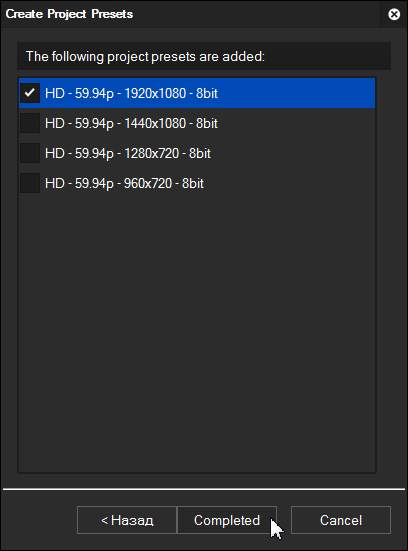Viewport: 408px width, 551px height.
Task: Click the blue highlight right of '1920x1080 - 8bit'
Action: coord(296,93)
